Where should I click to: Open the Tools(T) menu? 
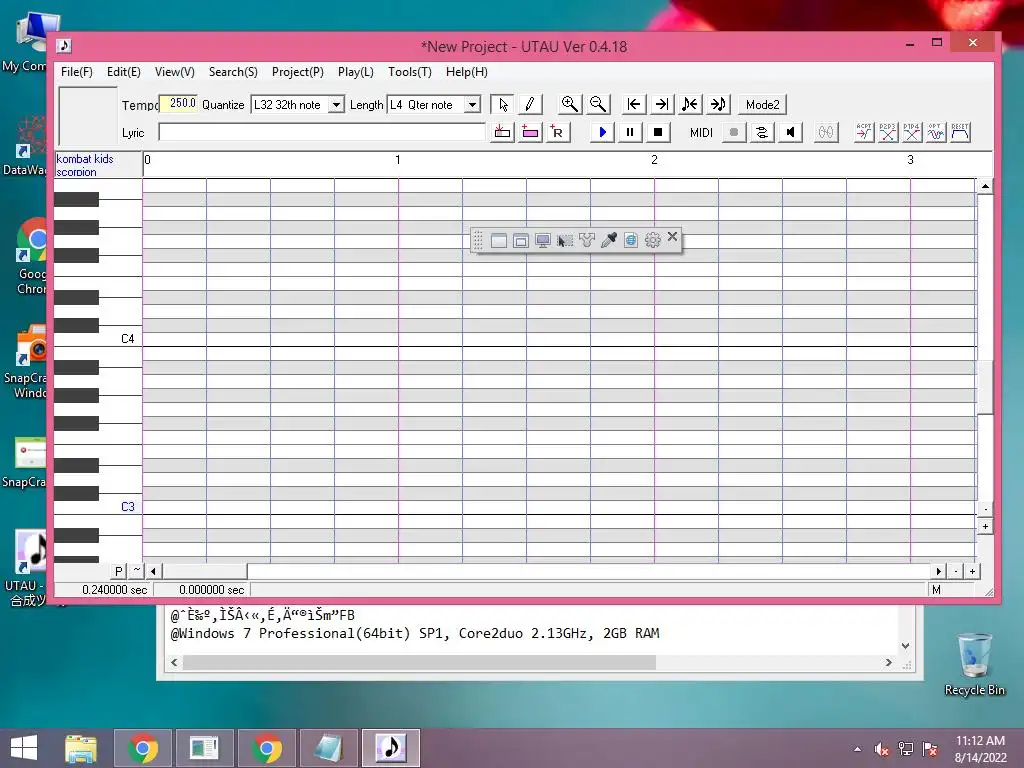click(409, 72)
